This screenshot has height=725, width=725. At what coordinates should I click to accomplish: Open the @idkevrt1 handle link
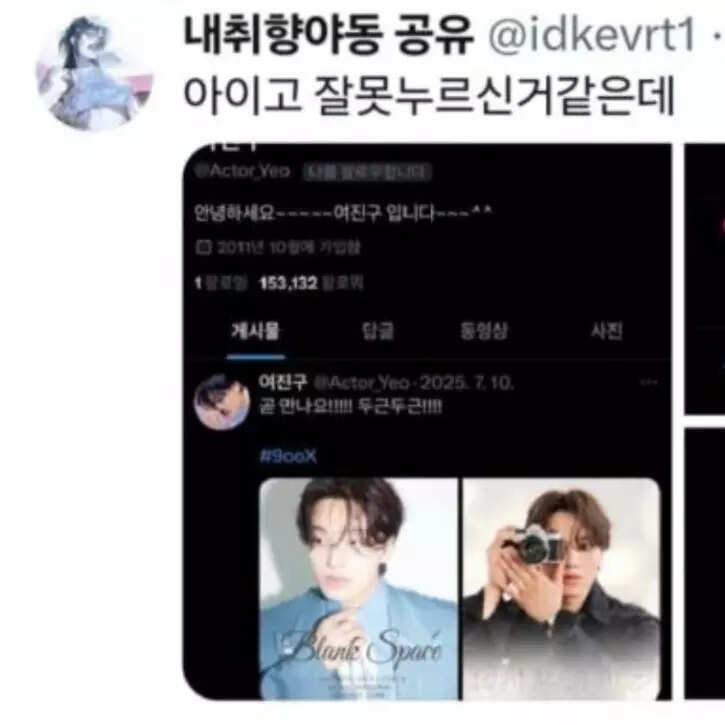[x=592, y=34]
